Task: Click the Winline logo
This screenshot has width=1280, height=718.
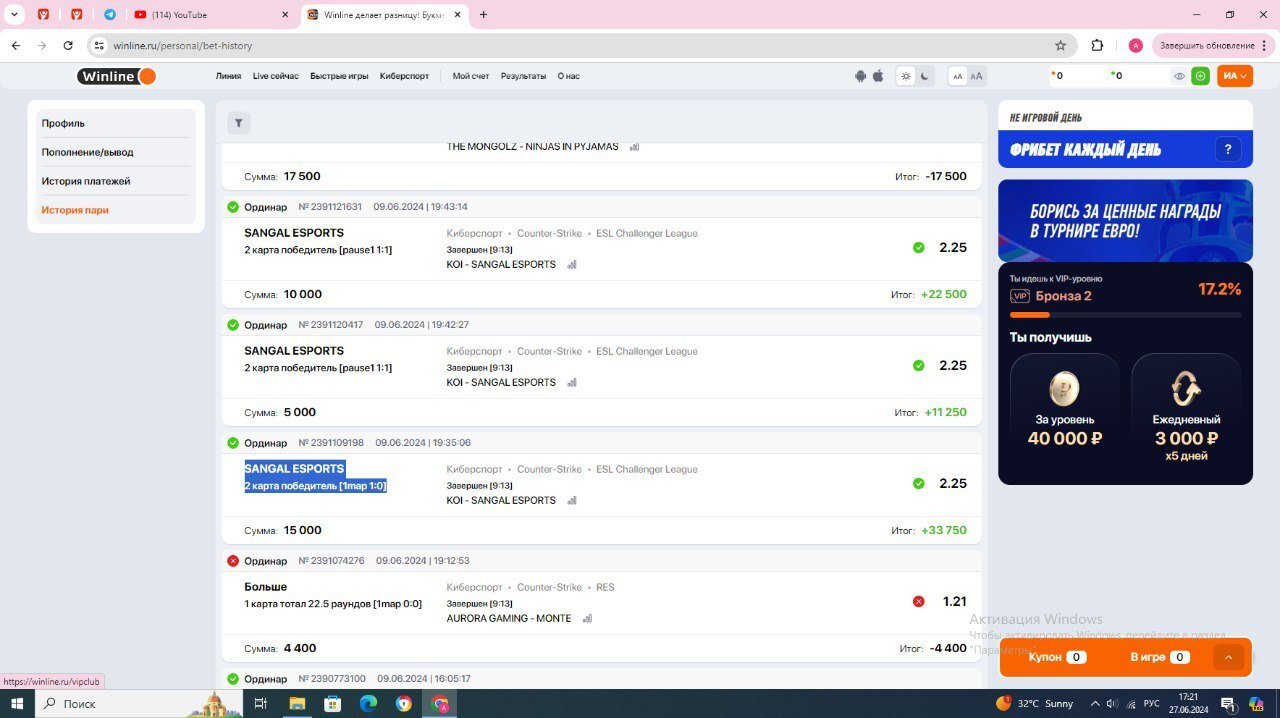Action: [117, 76]
